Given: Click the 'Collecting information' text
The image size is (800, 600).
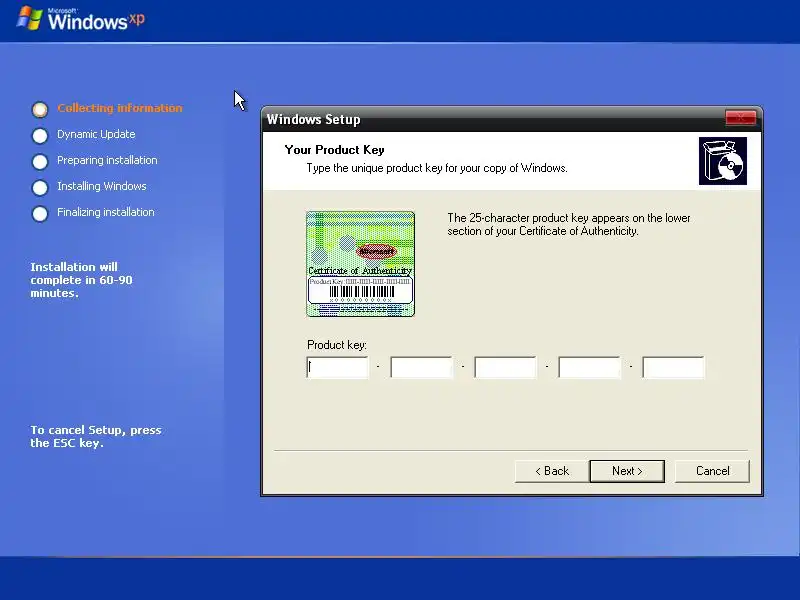Looking at the screenshot, I should tap(119, 108).
